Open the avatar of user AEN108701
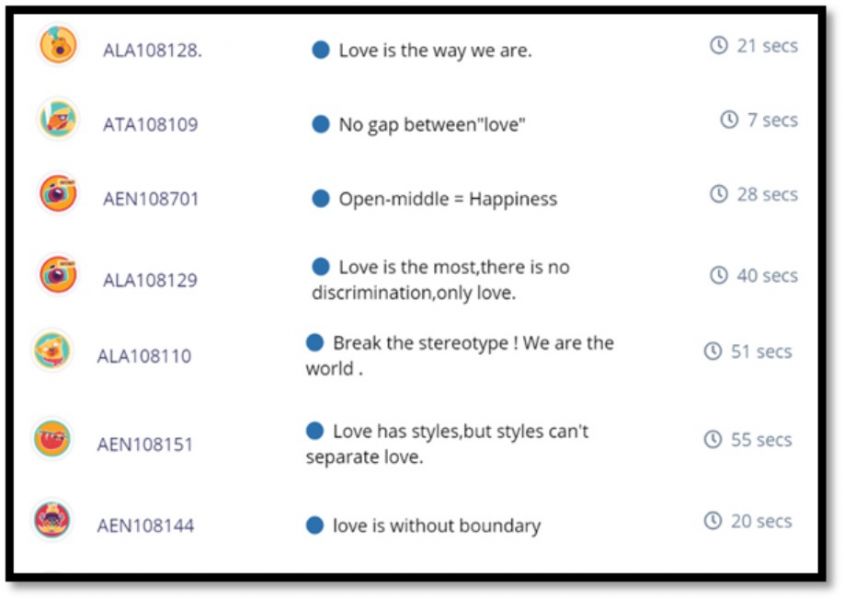This screenshot has width=844, height=600. click(x=58, y=193)
